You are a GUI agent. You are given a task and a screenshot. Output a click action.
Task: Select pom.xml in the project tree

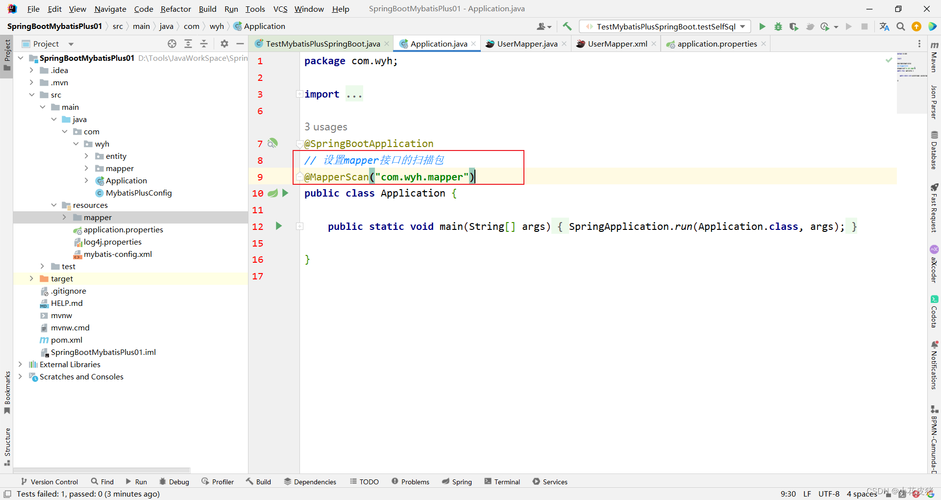[66, 340]
